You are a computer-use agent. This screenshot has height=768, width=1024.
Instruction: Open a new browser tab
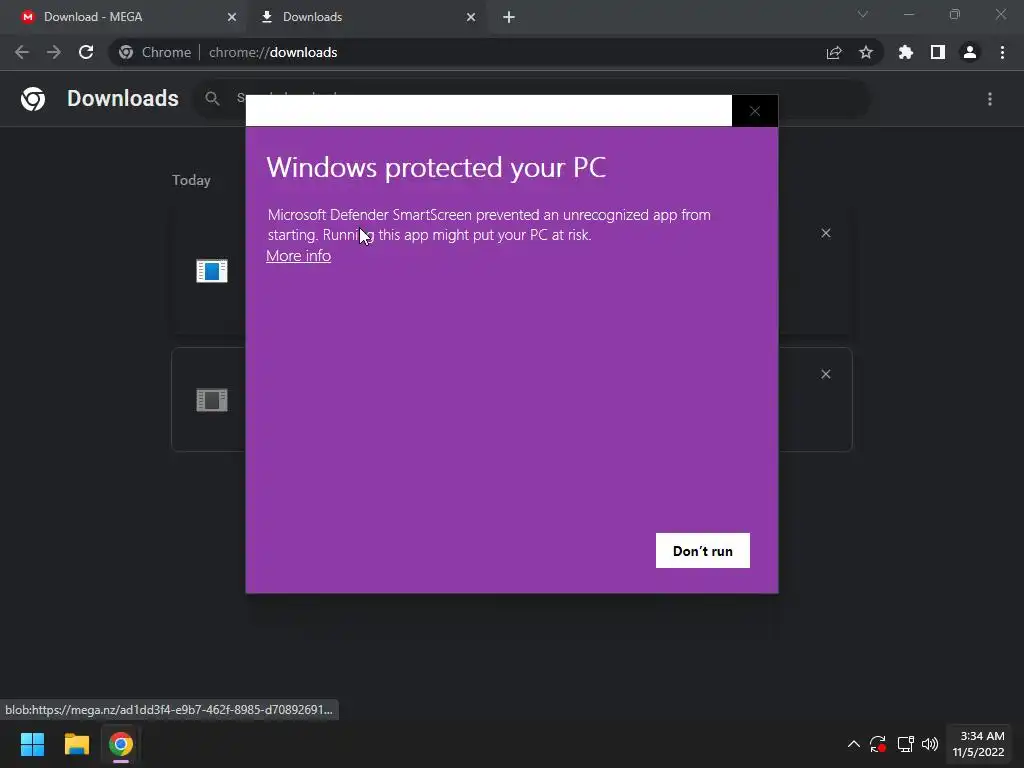tap(509, 17)
